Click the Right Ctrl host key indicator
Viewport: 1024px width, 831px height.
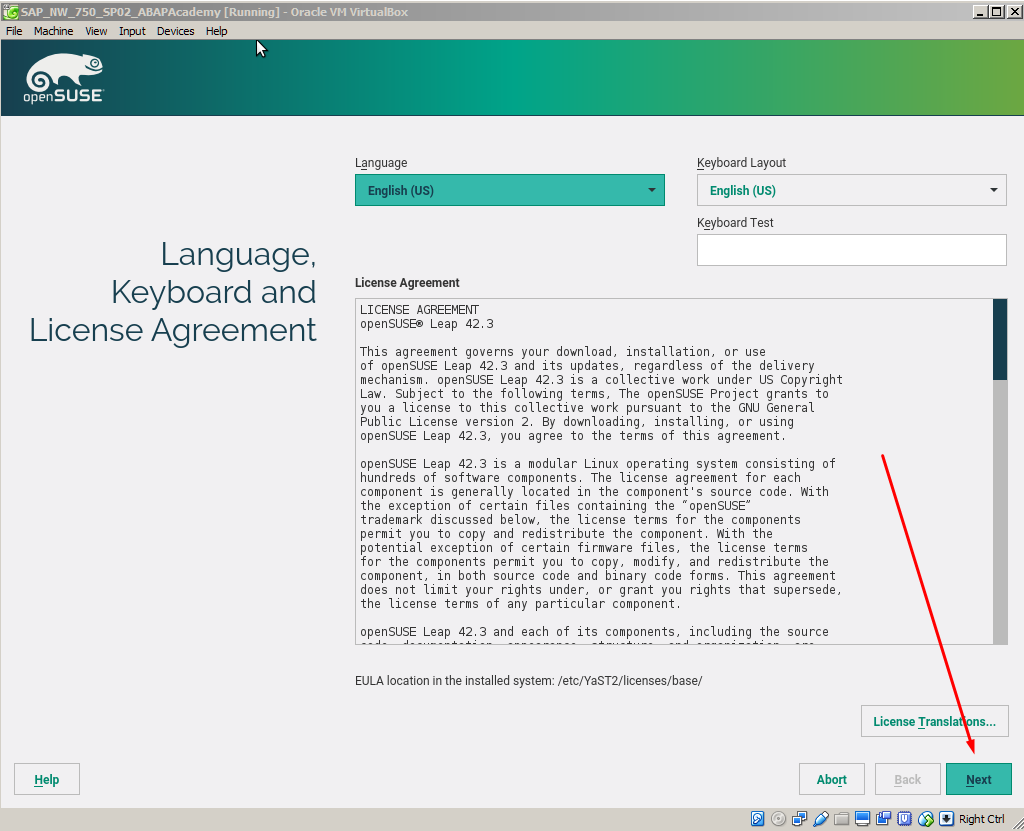click(x=982, y=819)
